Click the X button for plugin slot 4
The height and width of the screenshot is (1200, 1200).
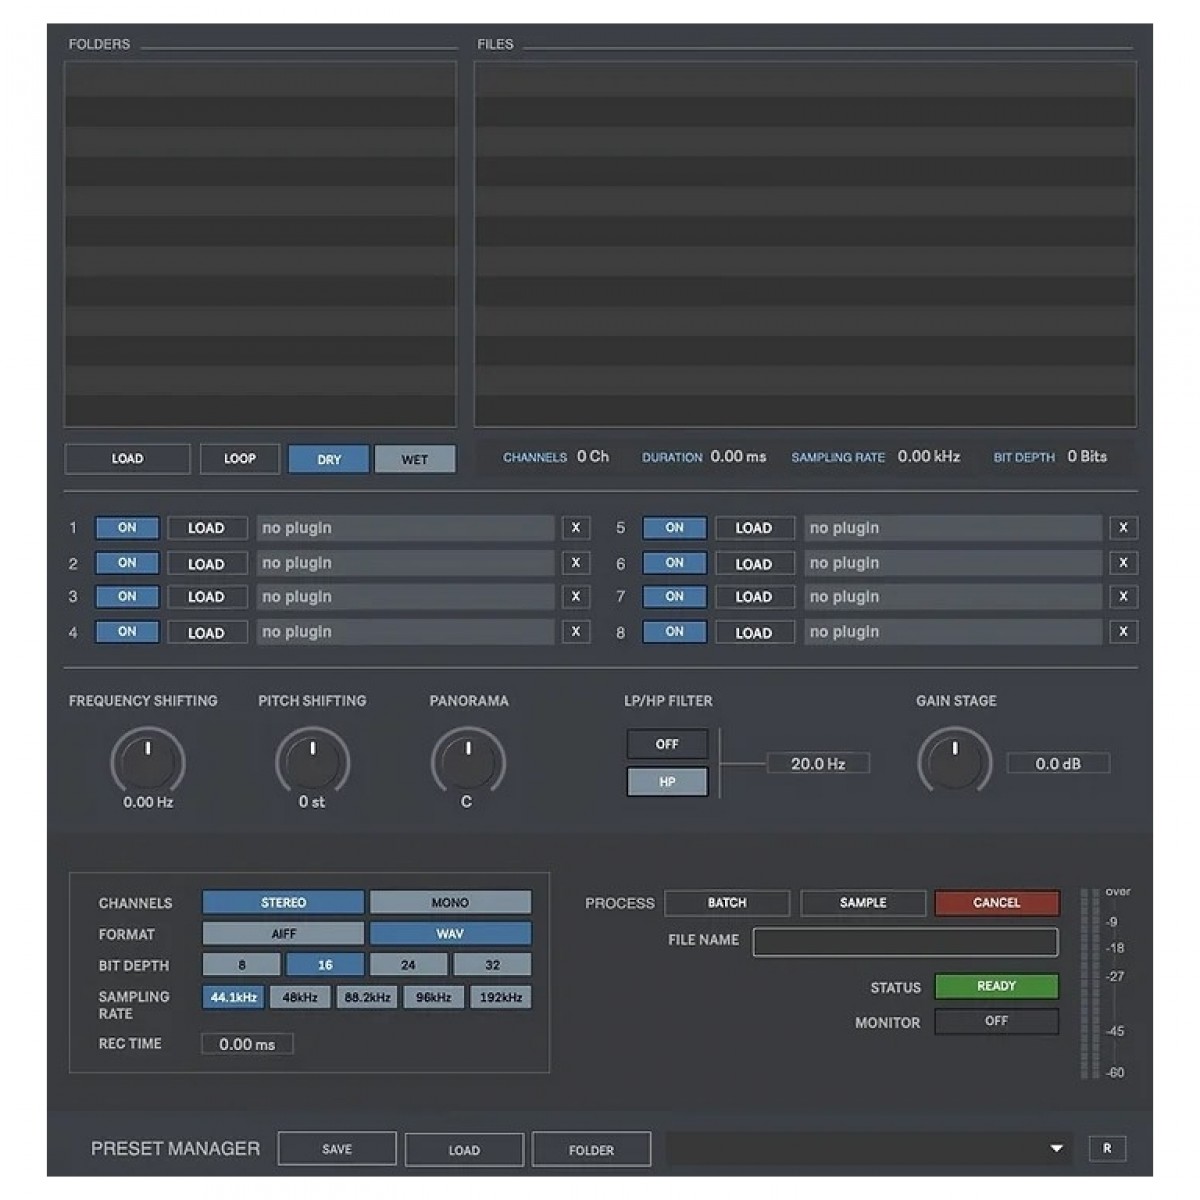click(575, 632)
